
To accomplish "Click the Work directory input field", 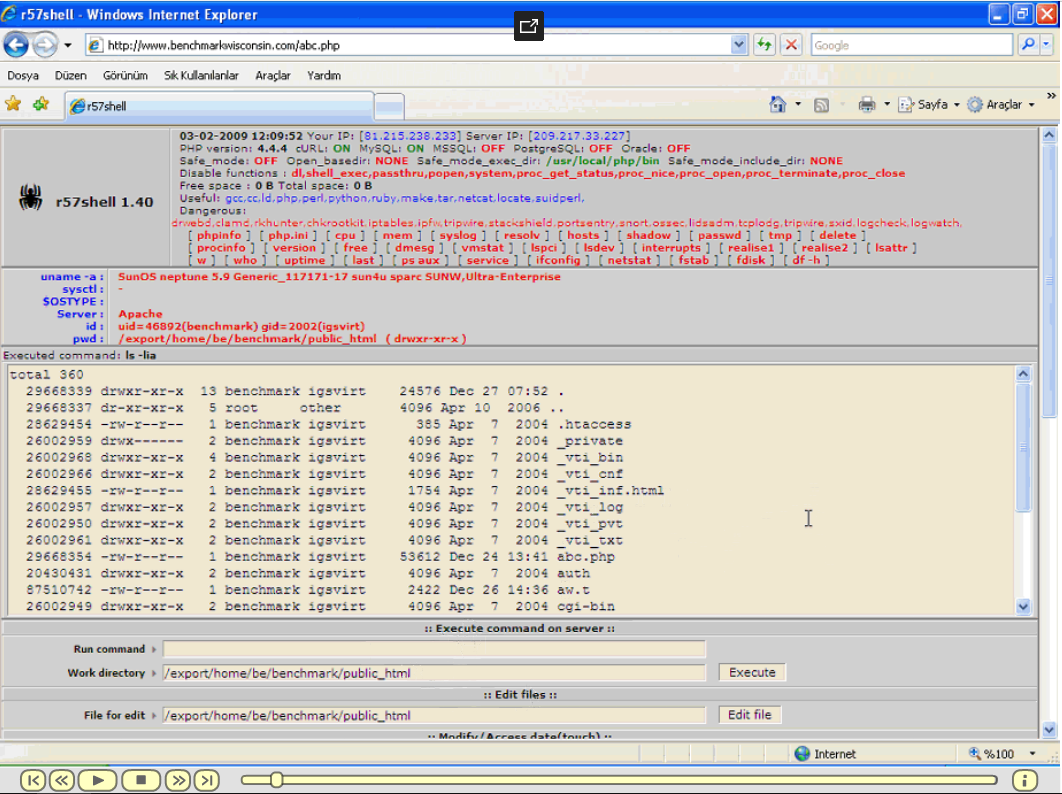I will 434,673.
